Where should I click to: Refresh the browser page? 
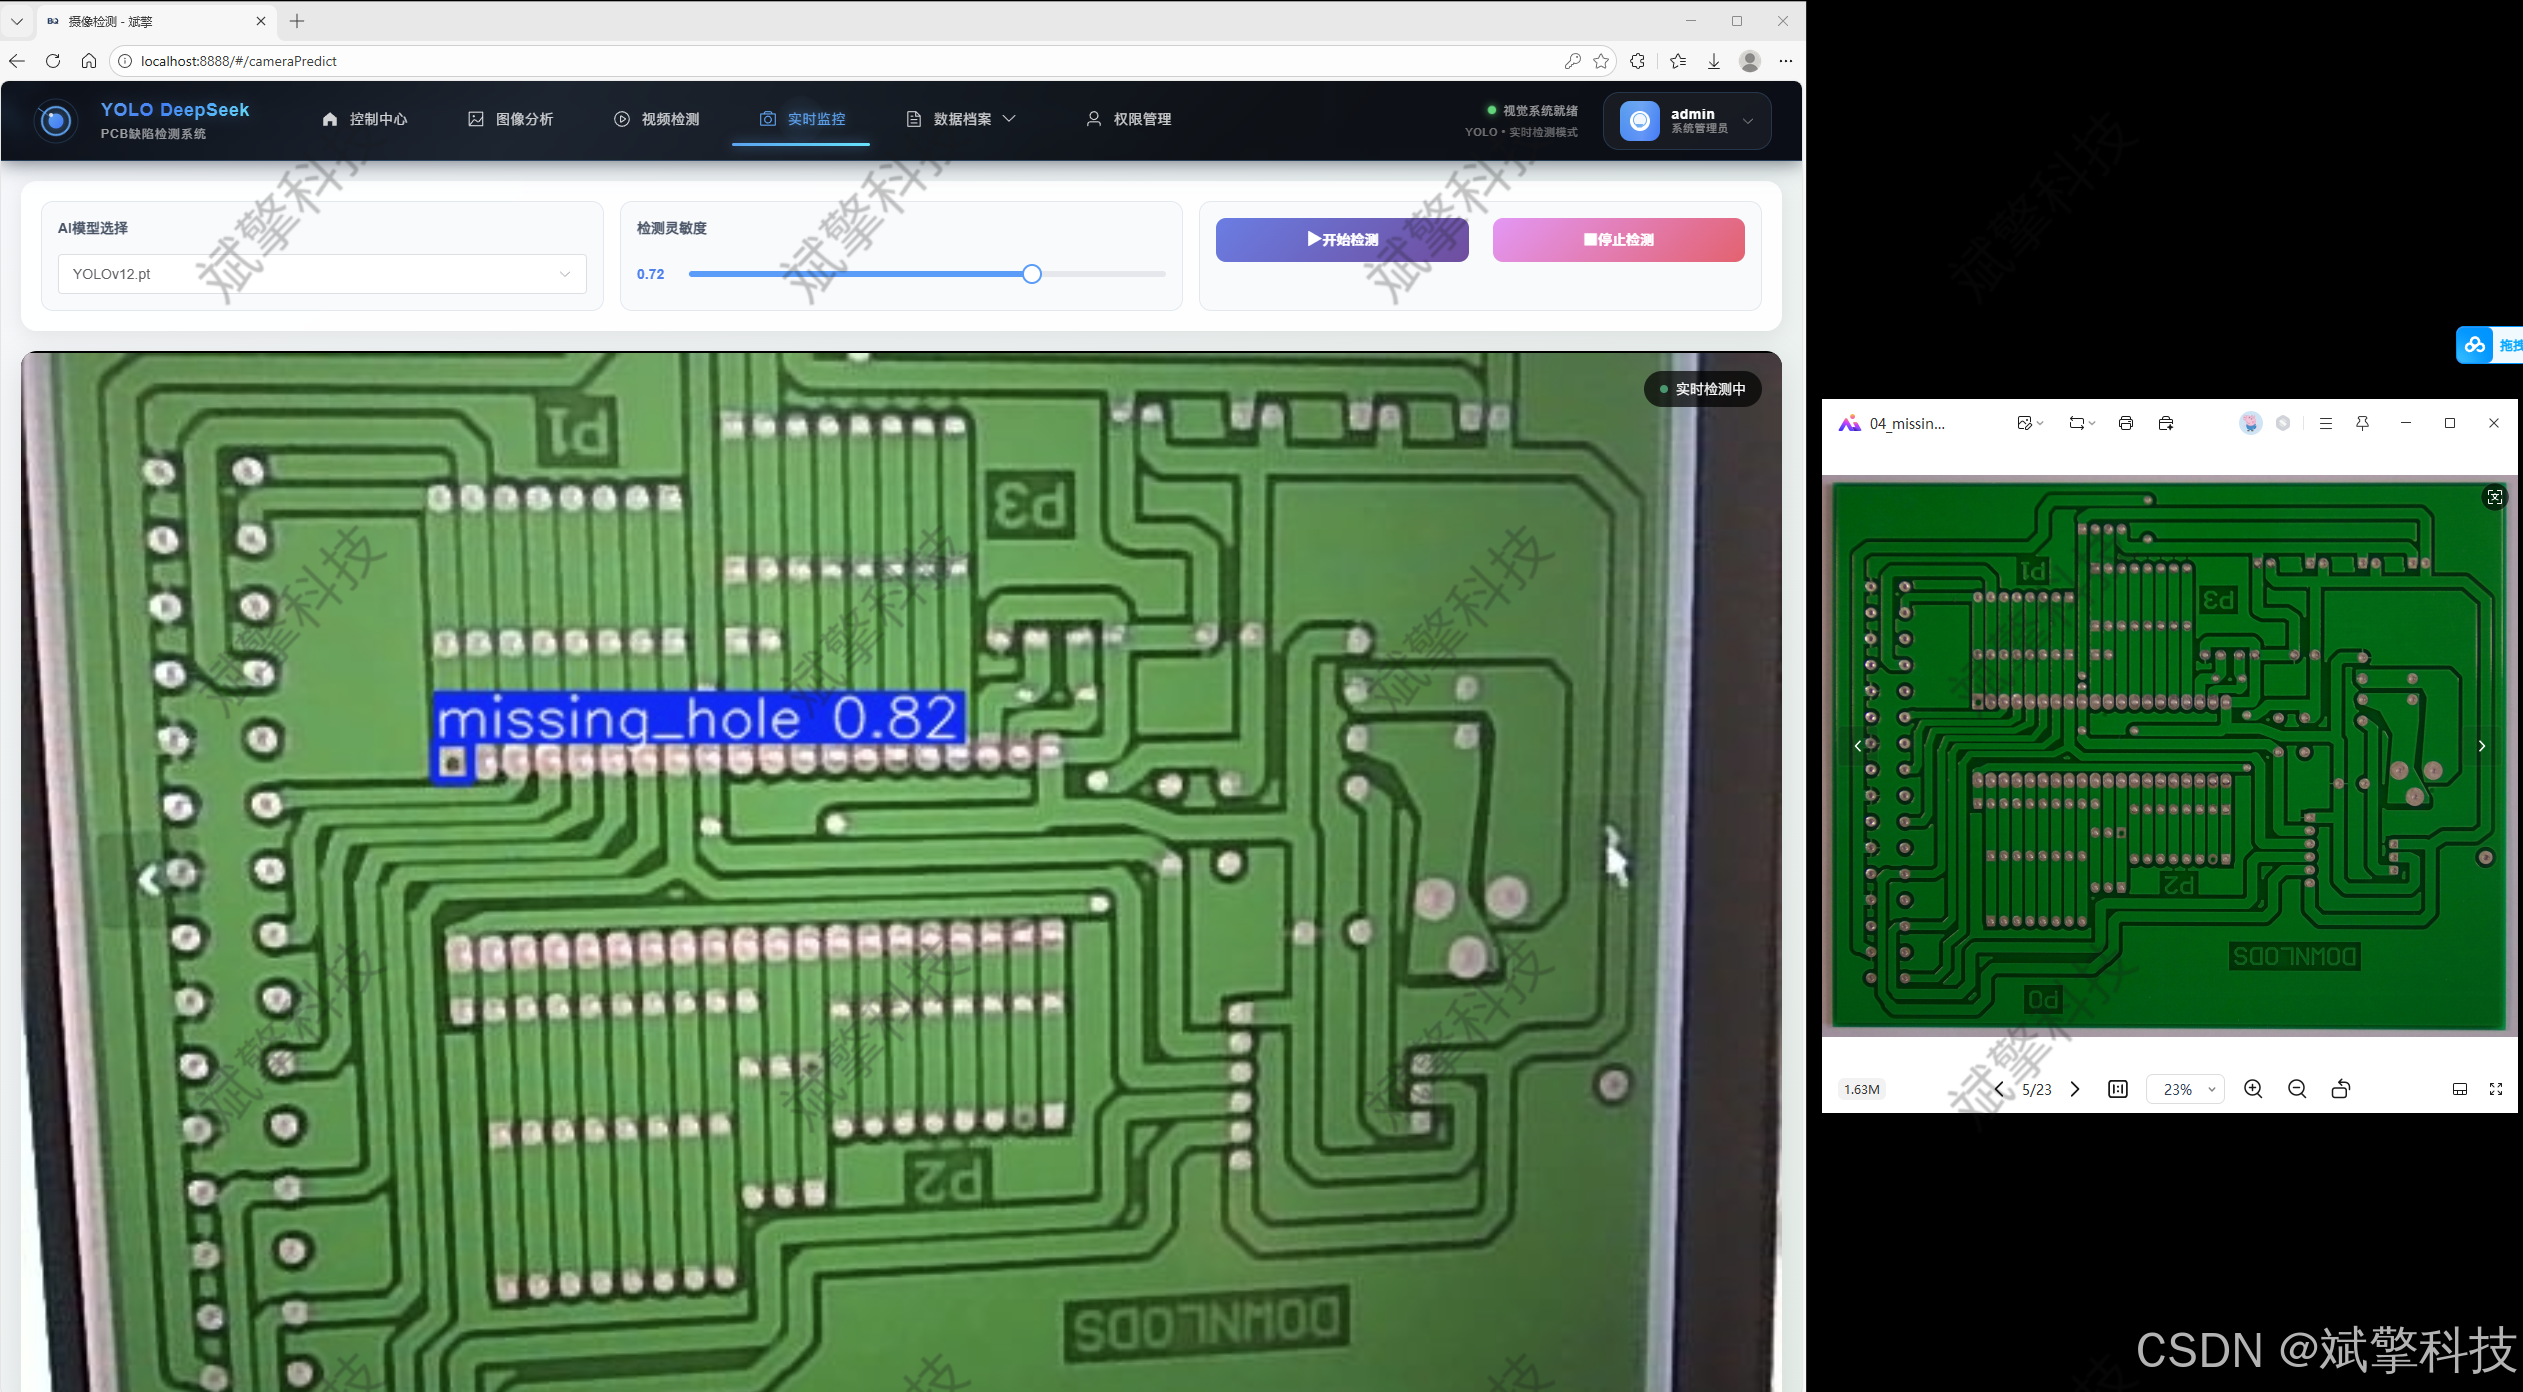point(53,61)
